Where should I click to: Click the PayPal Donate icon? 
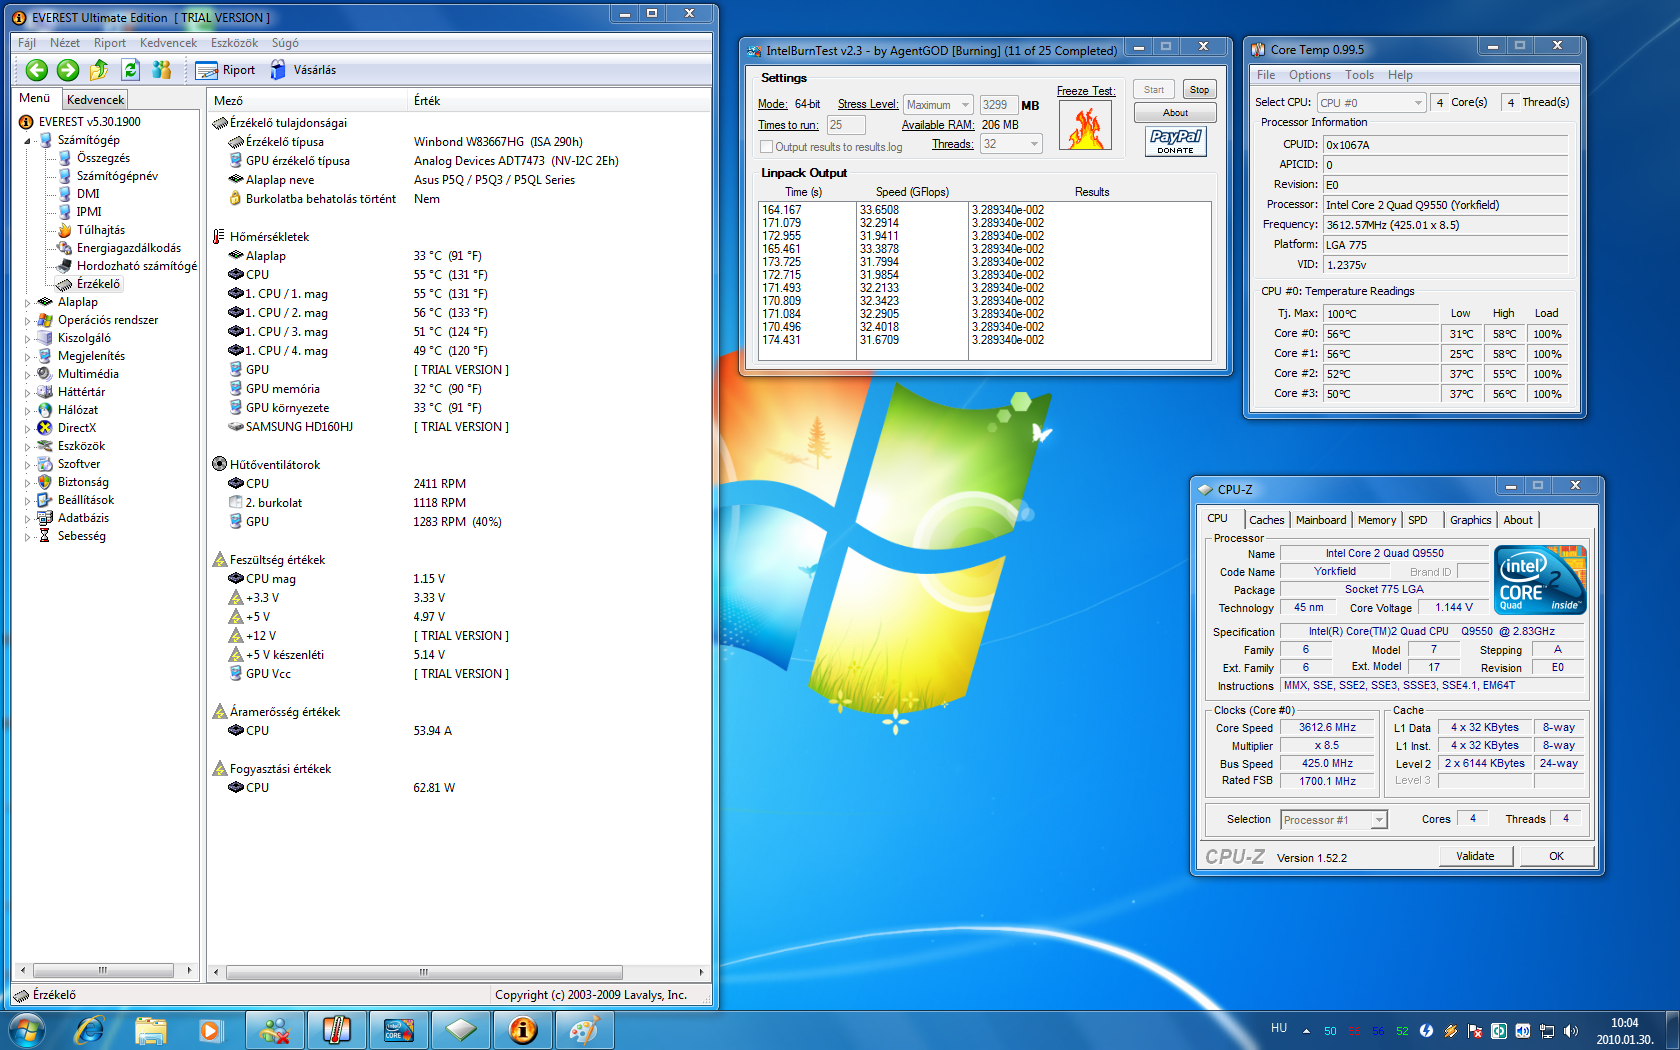[x=1175, y=141]
